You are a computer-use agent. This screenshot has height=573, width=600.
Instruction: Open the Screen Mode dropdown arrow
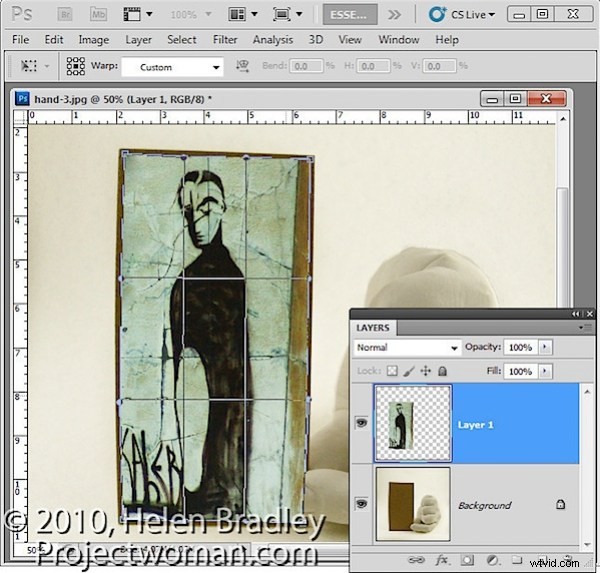(x=299, y=15)
